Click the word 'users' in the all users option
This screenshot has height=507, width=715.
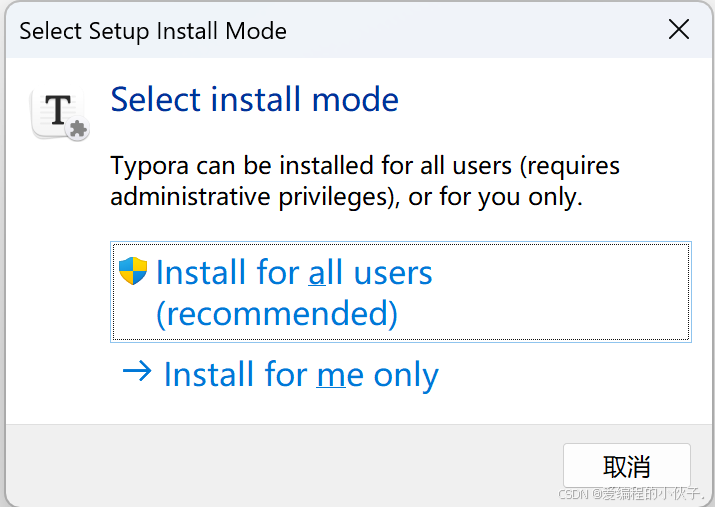coord(391,272)
